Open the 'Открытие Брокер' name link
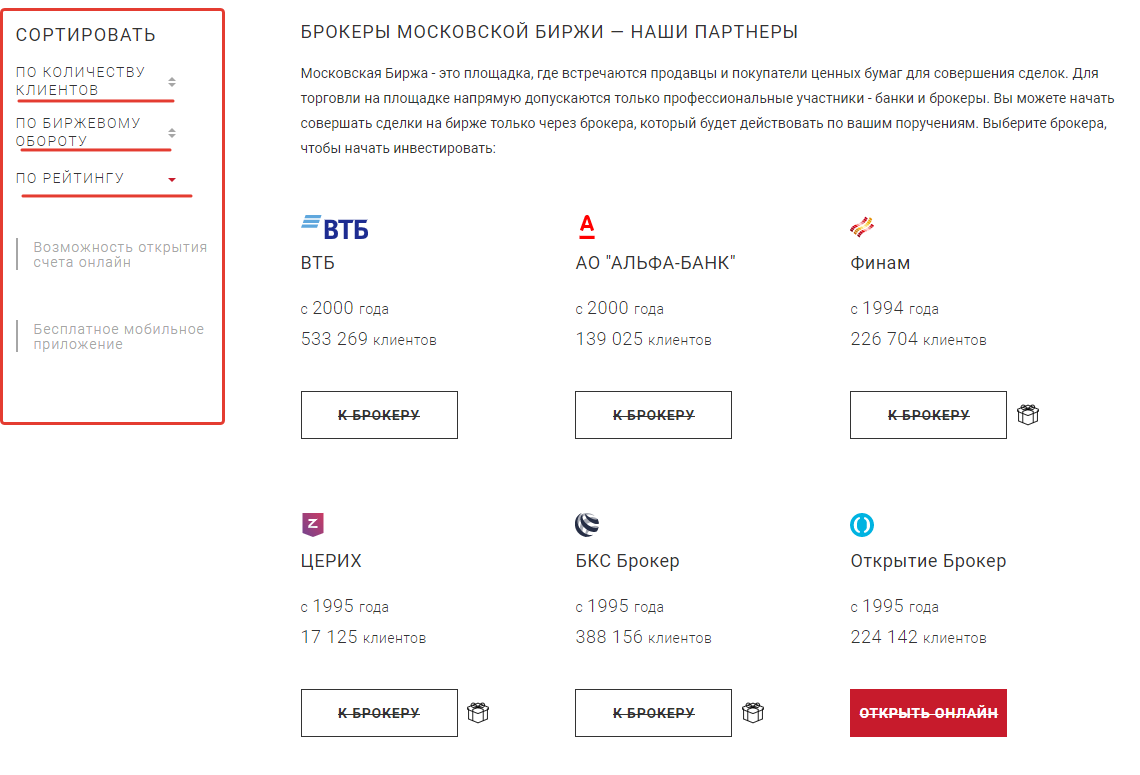Viewport: 1140px width, 775px height. pos(928,561)
